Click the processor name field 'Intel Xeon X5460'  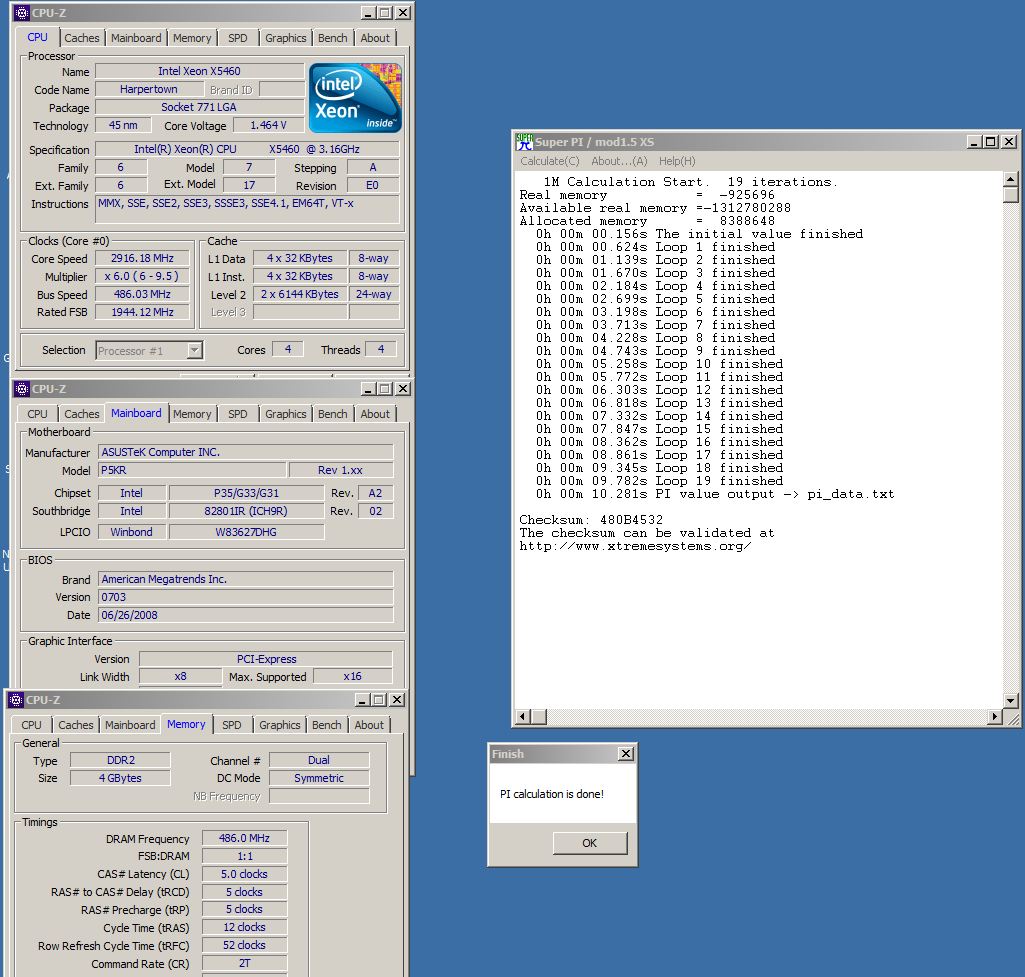pos(199,71)
